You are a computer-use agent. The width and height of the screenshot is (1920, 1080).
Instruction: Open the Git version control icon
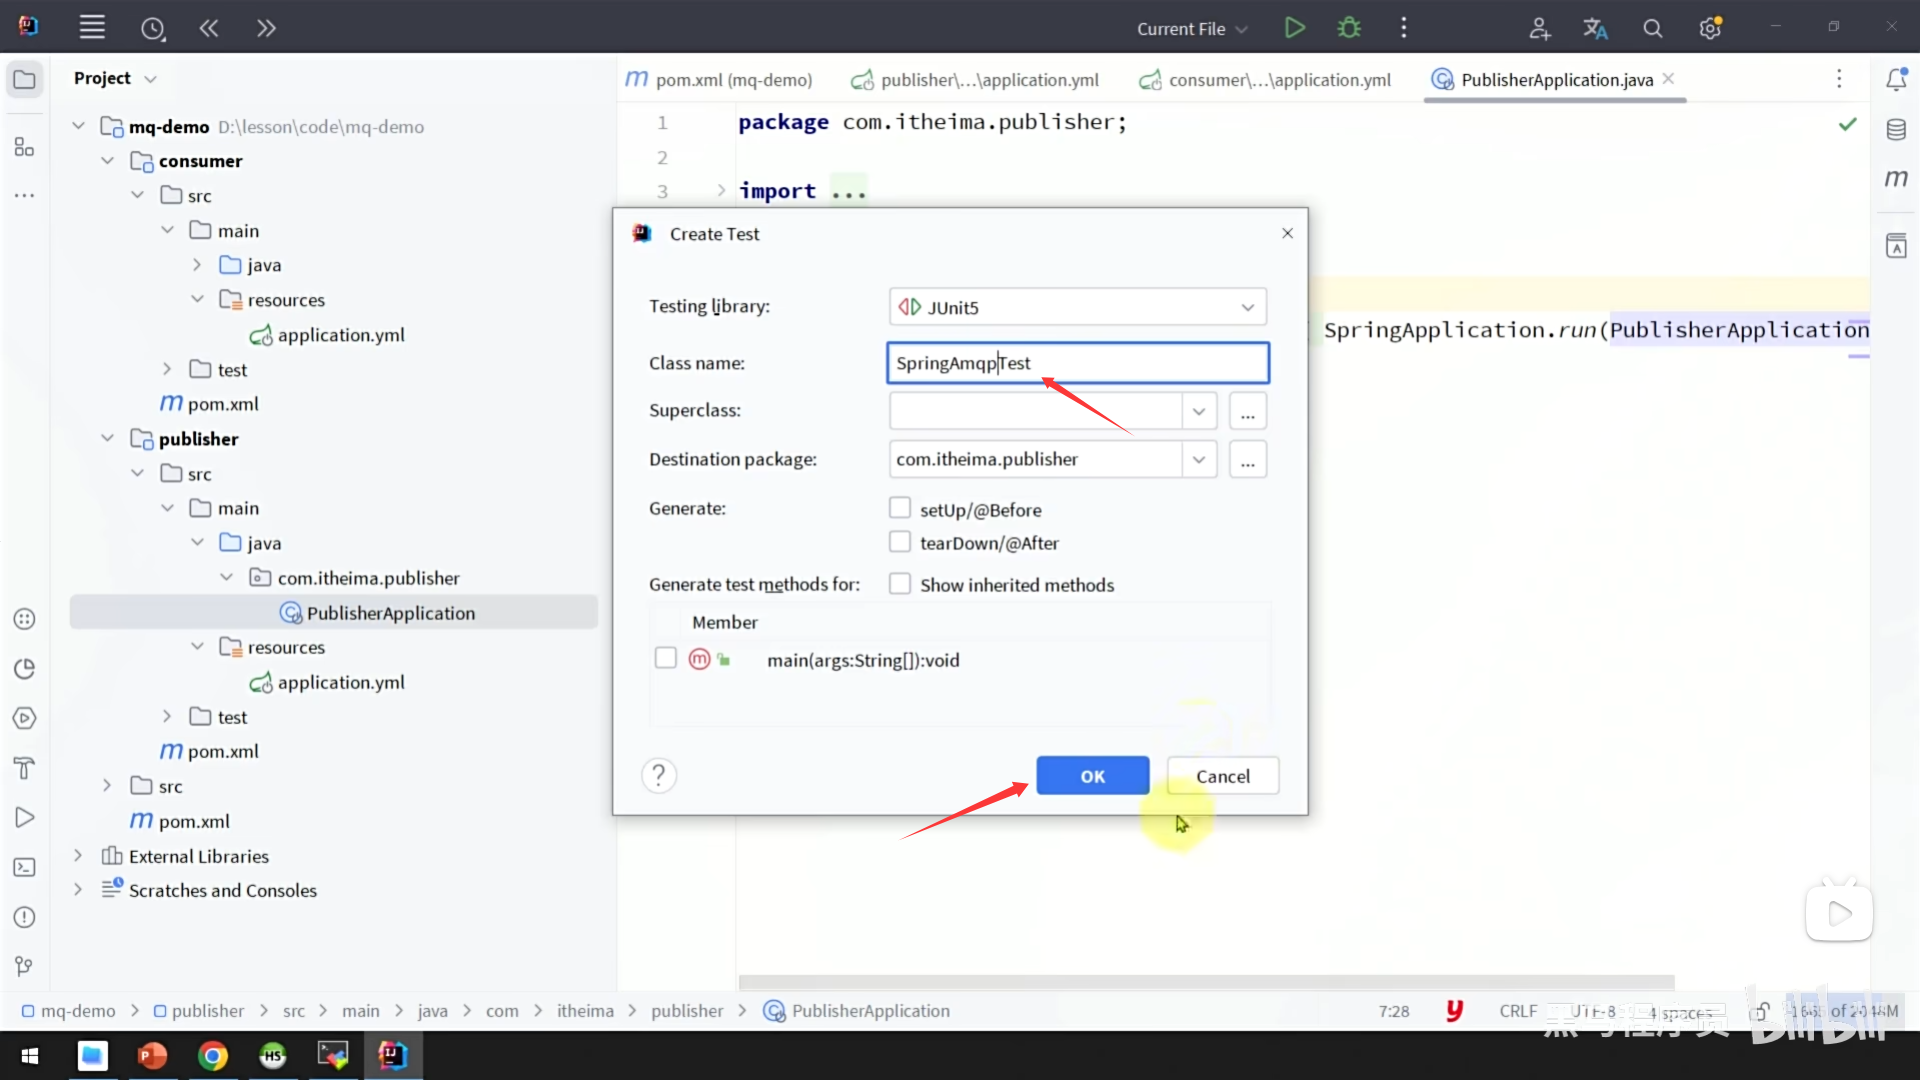pos(25,966)
